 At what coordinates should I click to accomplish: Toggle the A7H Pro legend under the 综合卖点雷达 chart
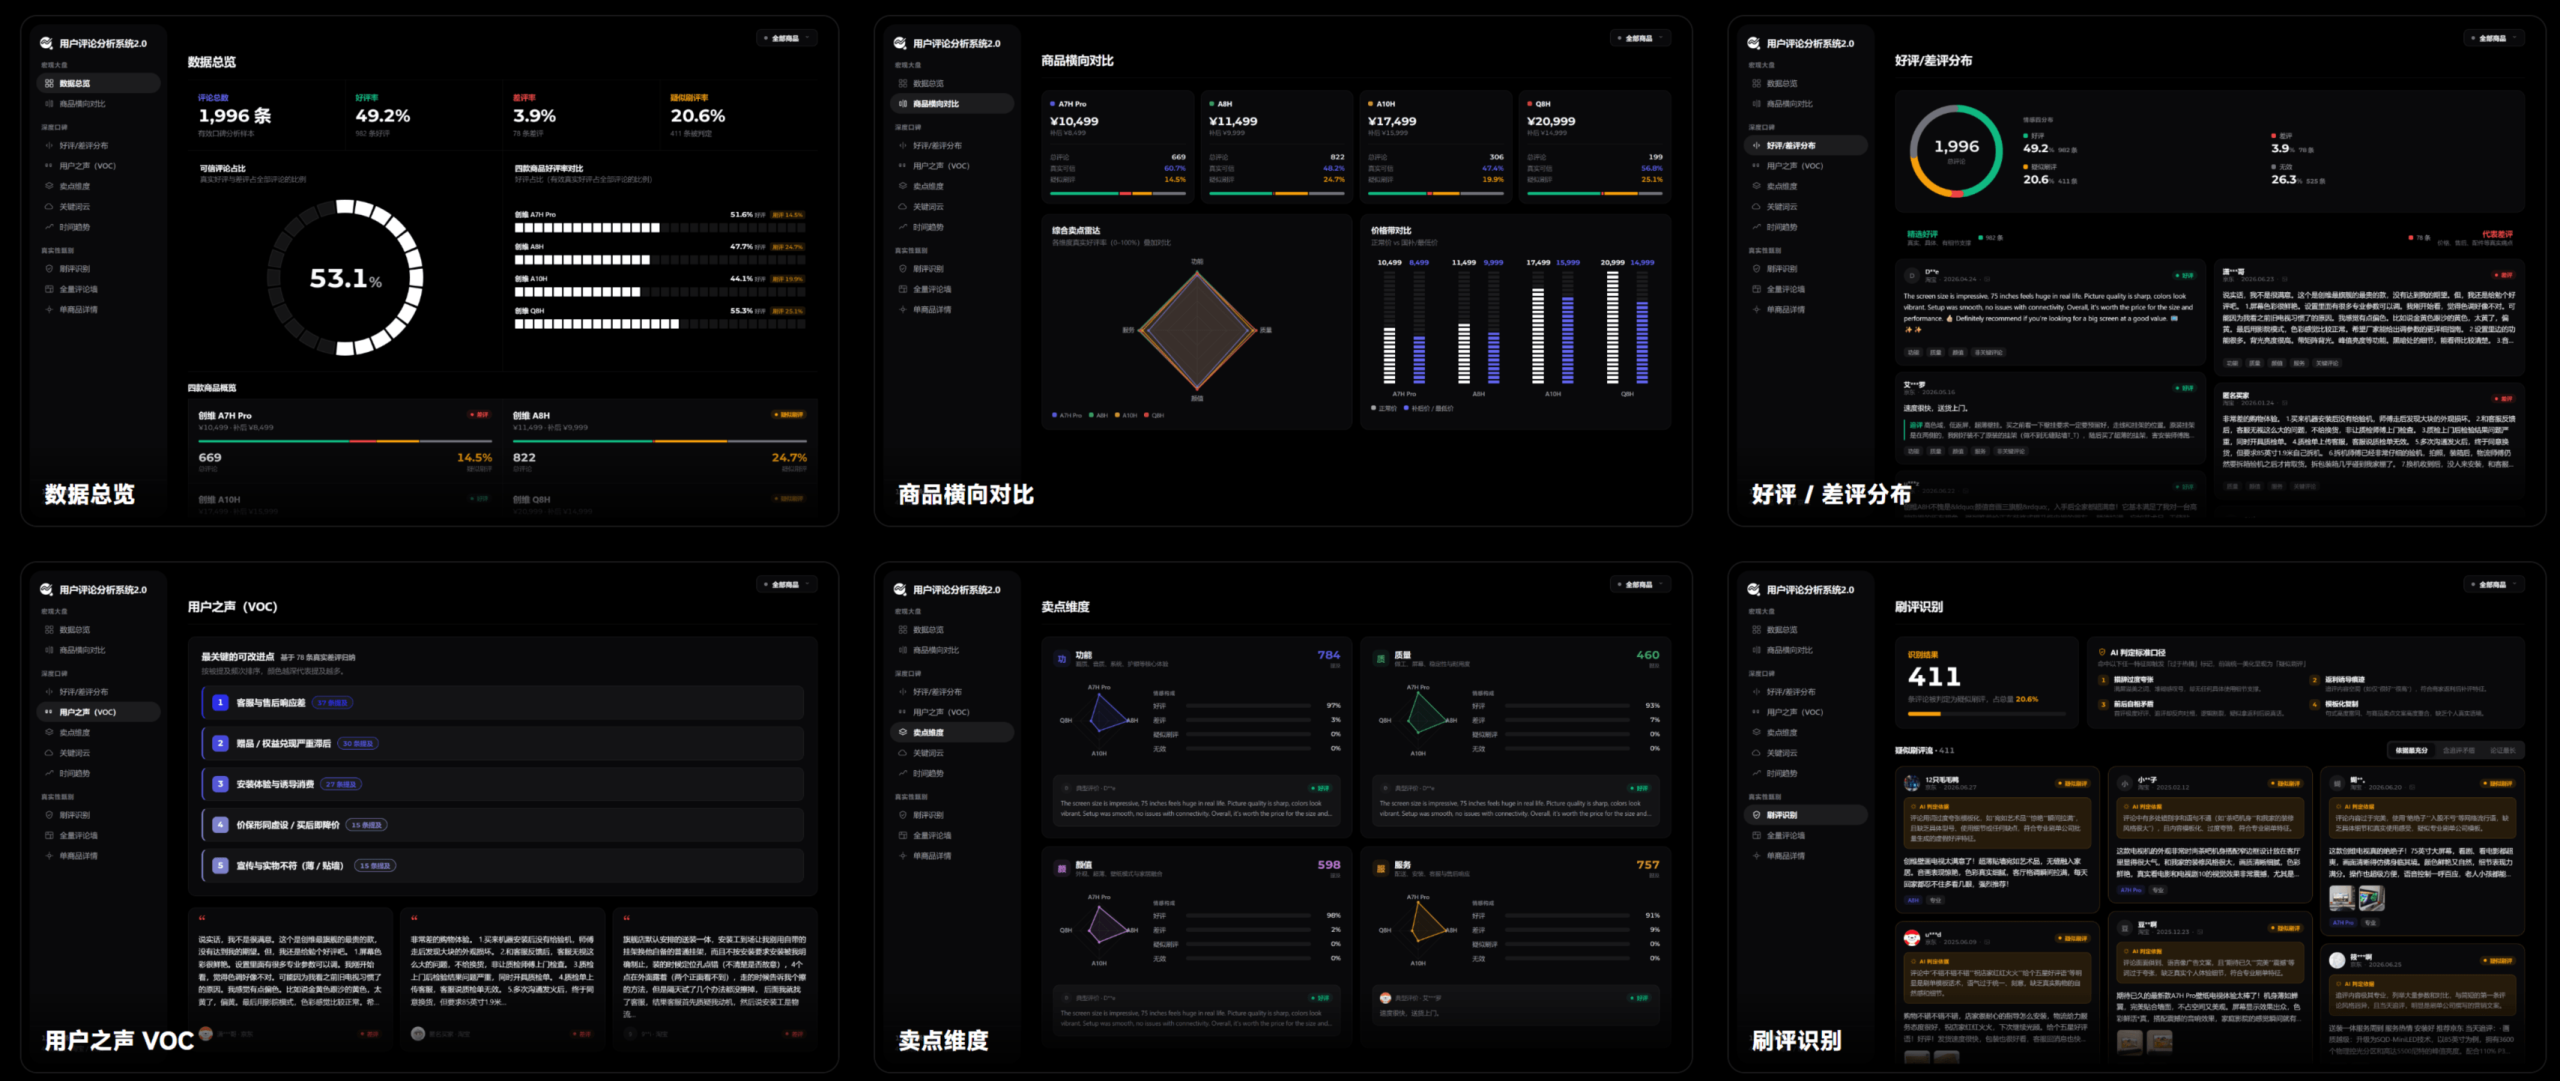[x=1069, y=415]
